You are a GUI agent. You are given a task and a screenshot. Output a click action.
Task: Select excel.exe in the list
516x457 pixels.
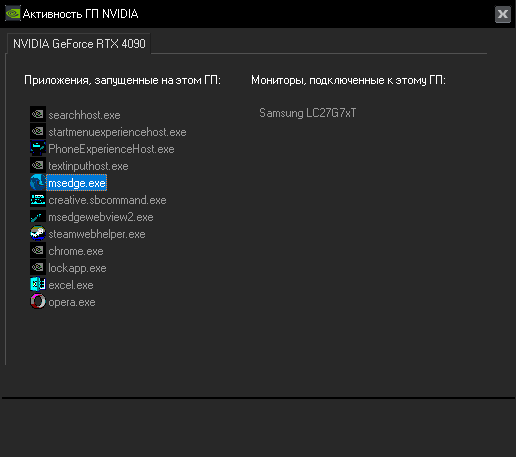click(71, 285)
